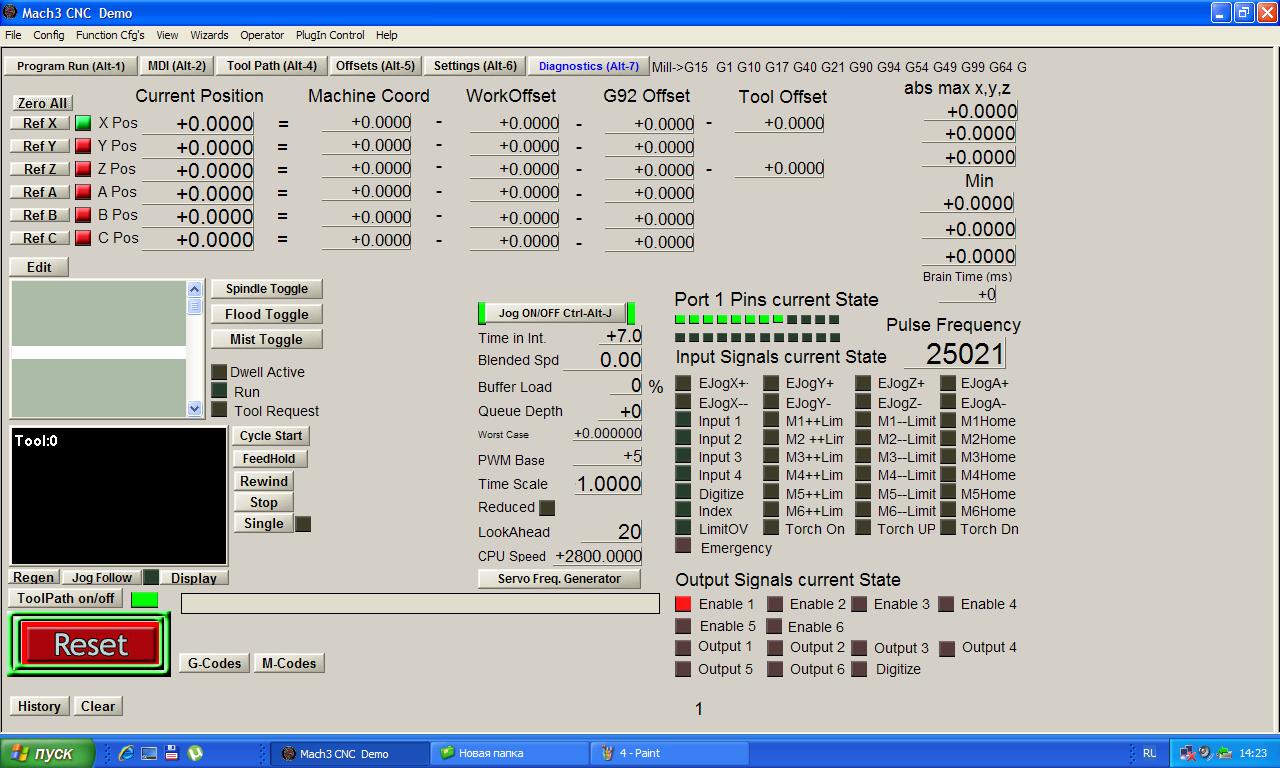
Task: Click the Dwell Active indicator LED
Action: 219,372
